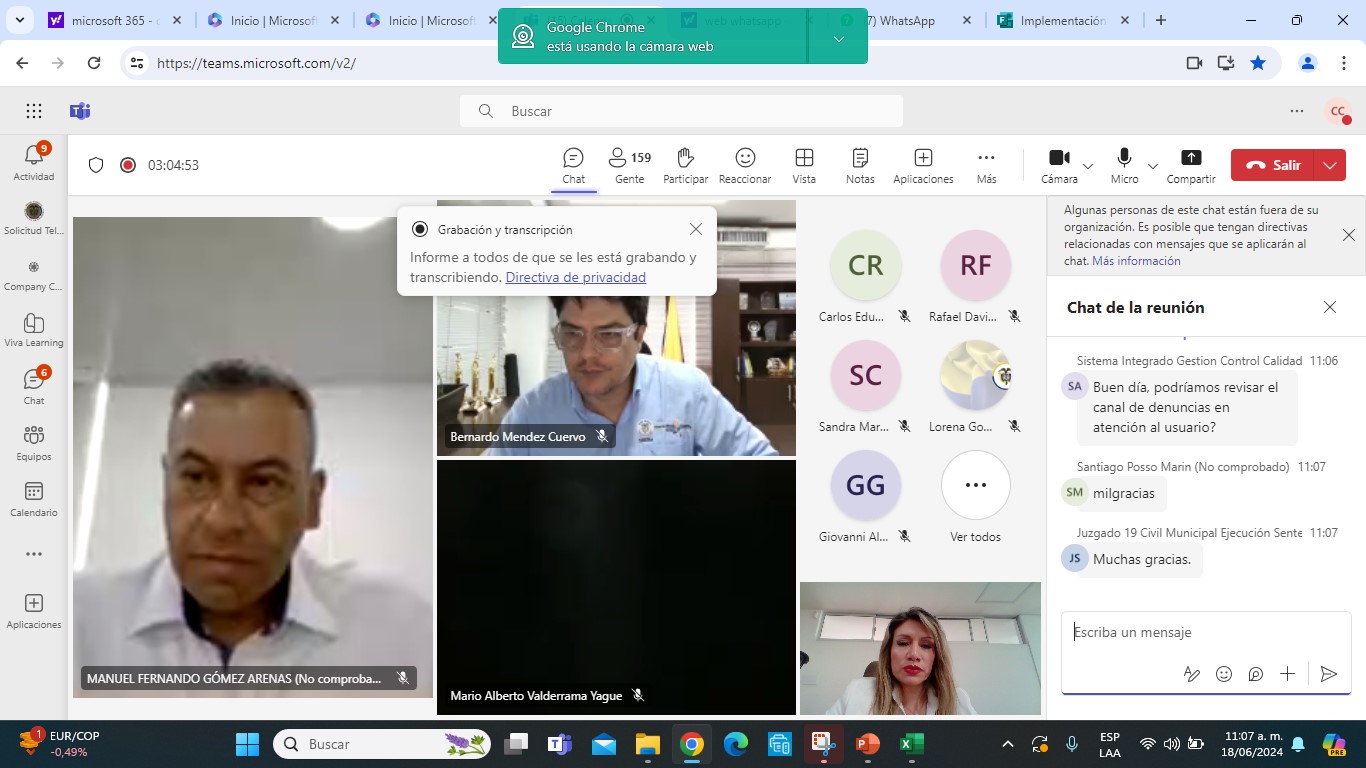
Task: Select the RF Rafael Davi participant avatar
Action: 975,265
